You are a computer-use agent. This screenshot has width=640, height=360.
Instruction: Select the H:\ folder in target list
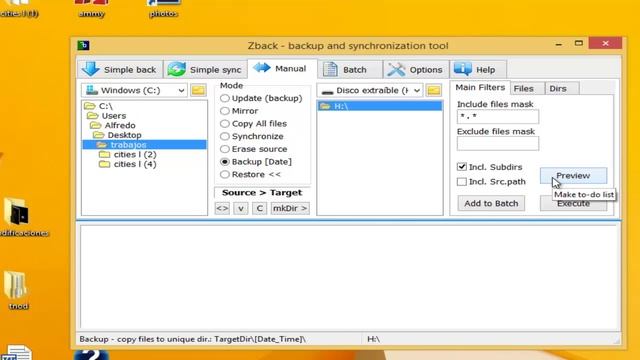[380, 106]
